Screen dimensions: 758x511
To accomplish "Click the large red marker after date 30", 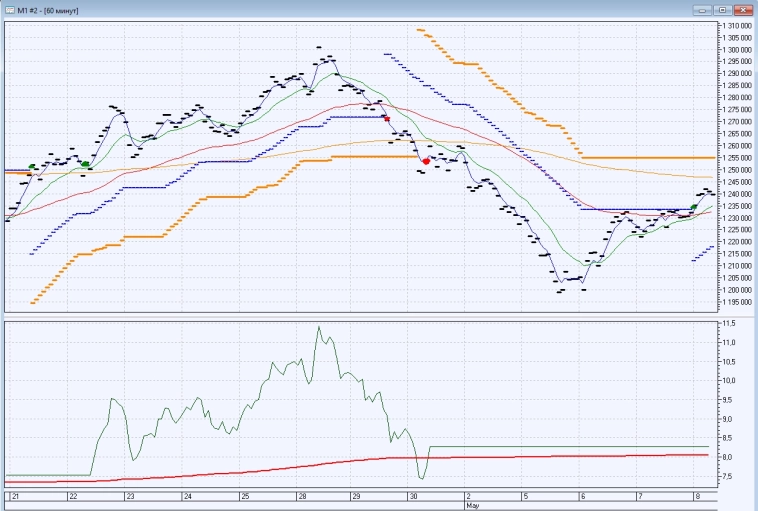I will tap(426, 161).
